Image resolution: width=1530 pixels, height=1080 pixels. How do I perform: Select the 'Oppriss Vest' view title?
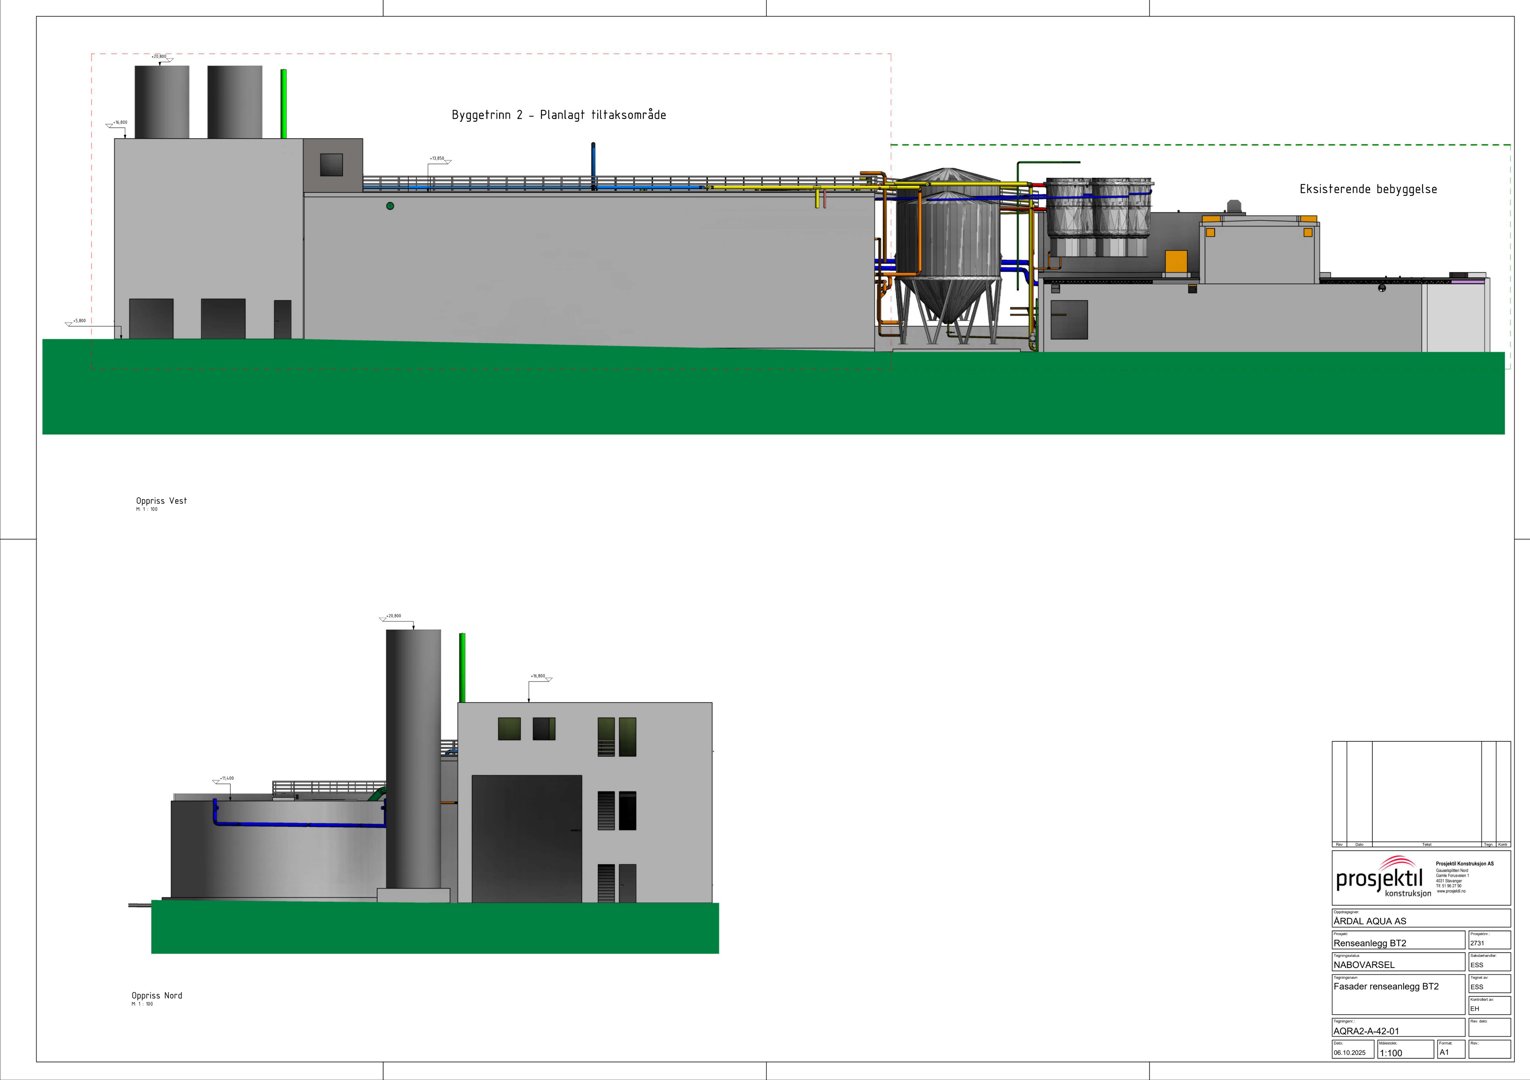[161, 501]
